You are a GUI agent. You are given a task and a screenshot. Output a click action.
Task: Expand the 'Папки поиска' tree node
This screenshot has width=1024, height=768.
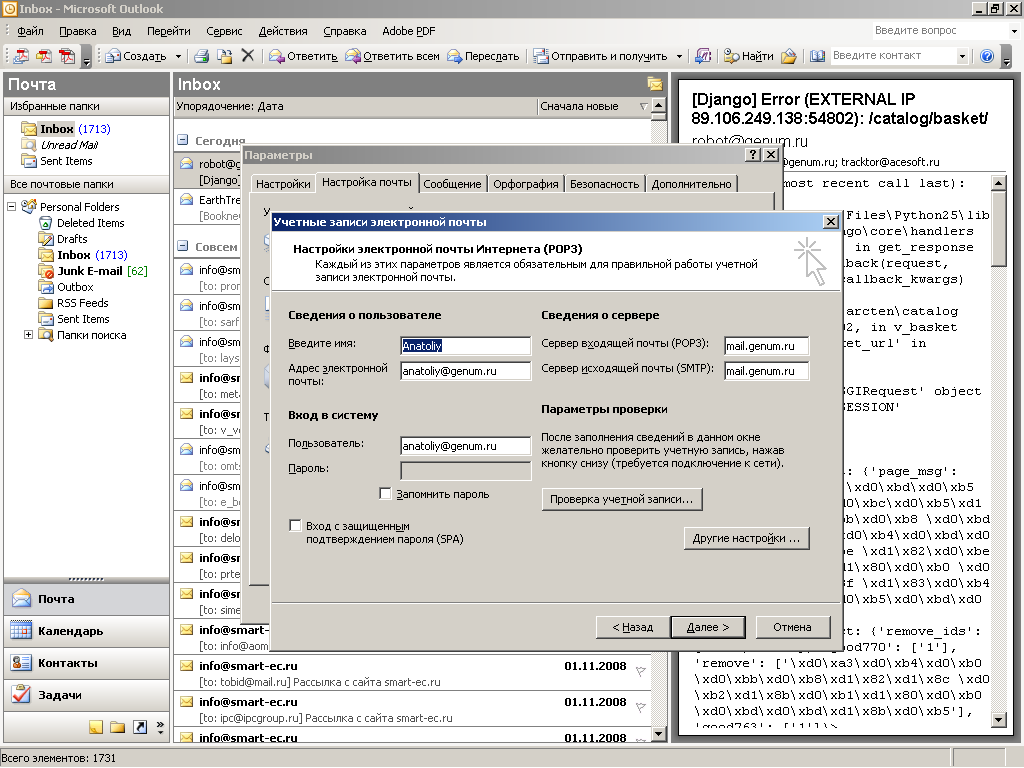[x=29, y=335]
